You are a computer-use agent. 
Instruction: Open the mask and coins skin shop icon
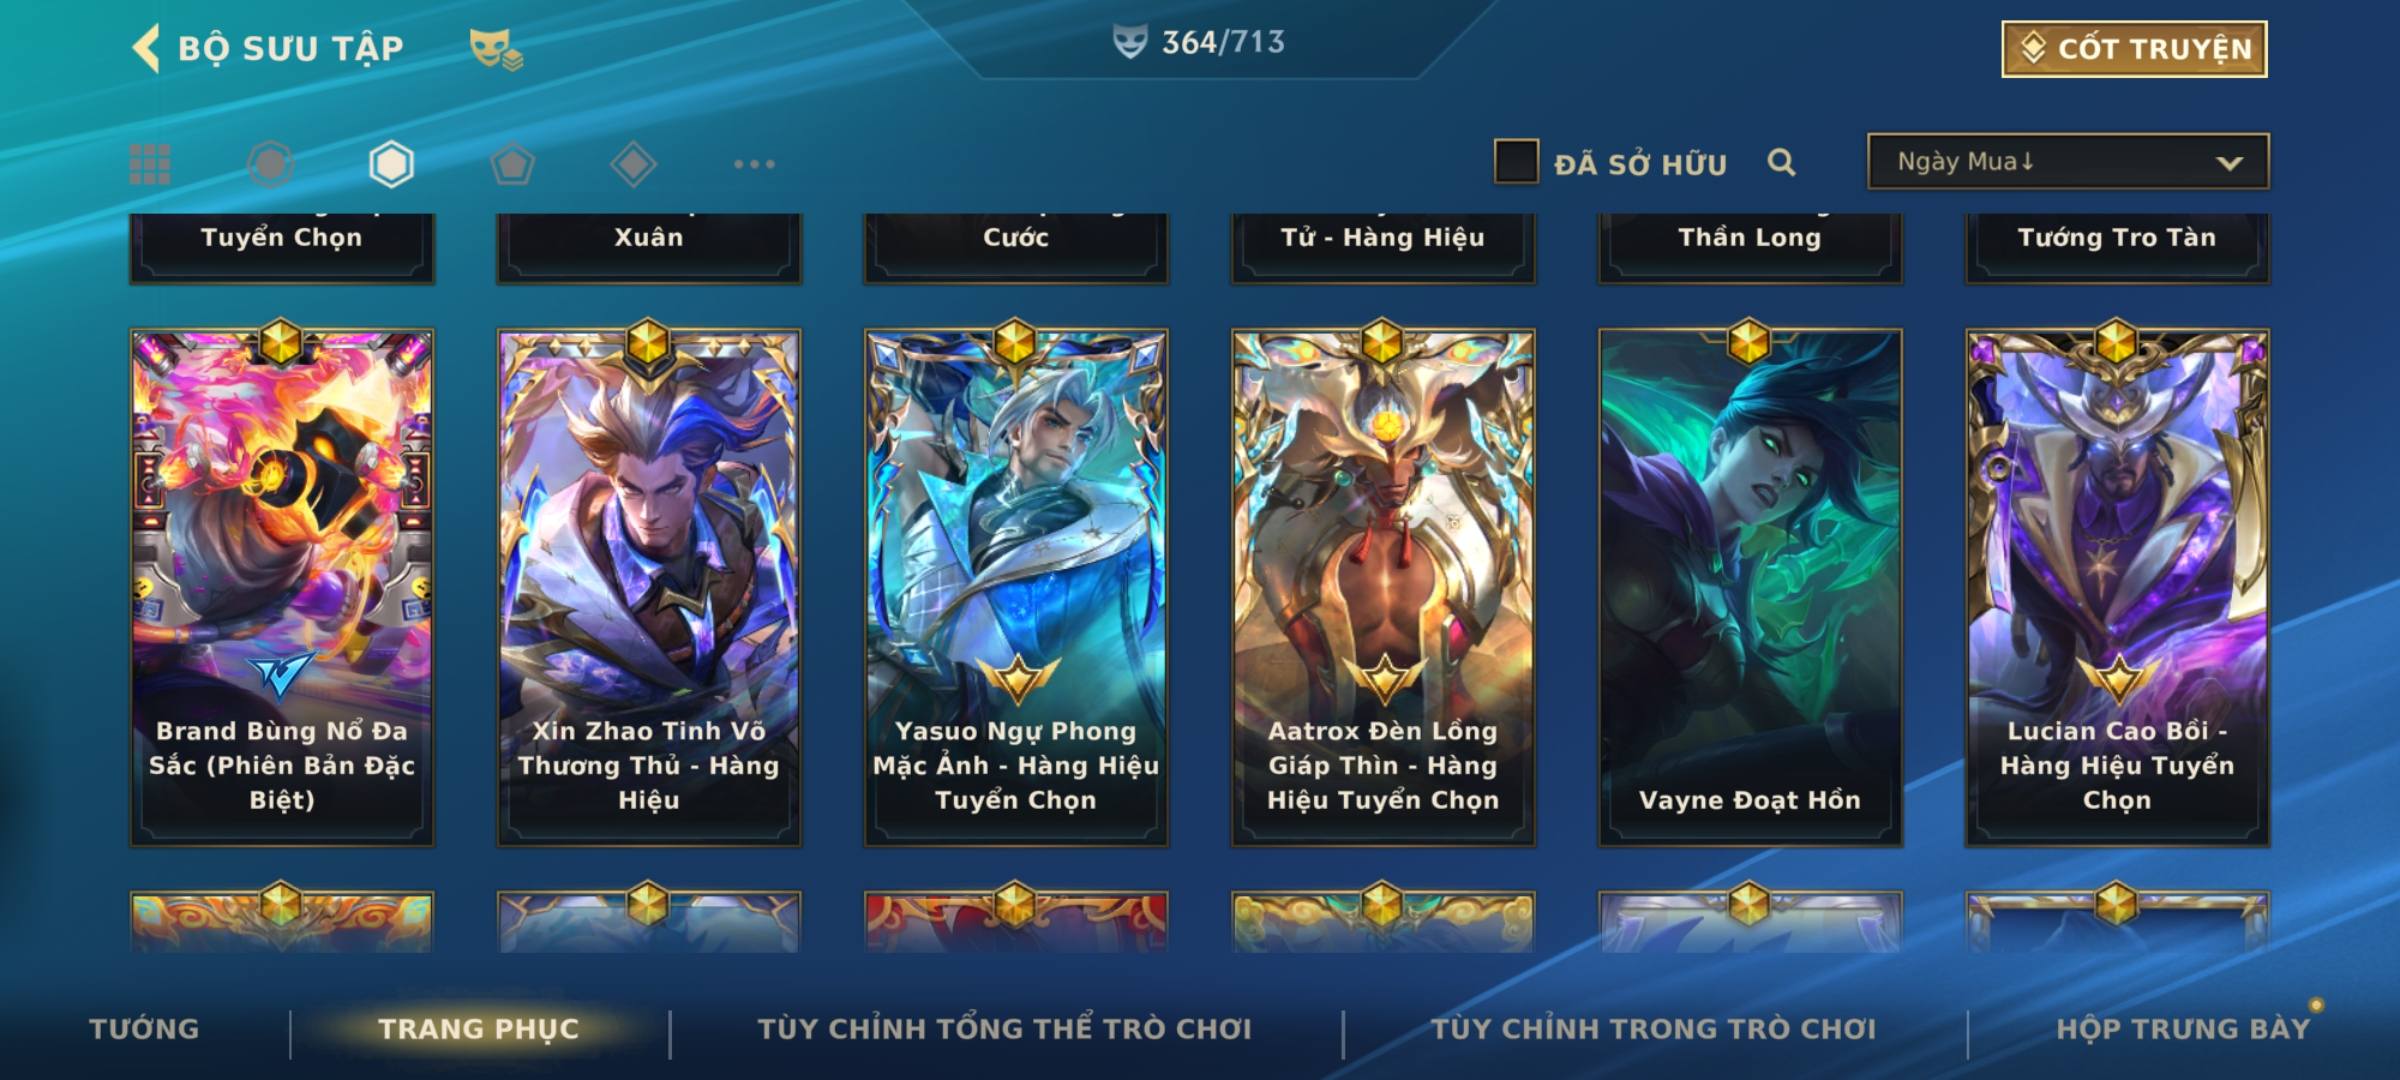click(x=497, y=49)
